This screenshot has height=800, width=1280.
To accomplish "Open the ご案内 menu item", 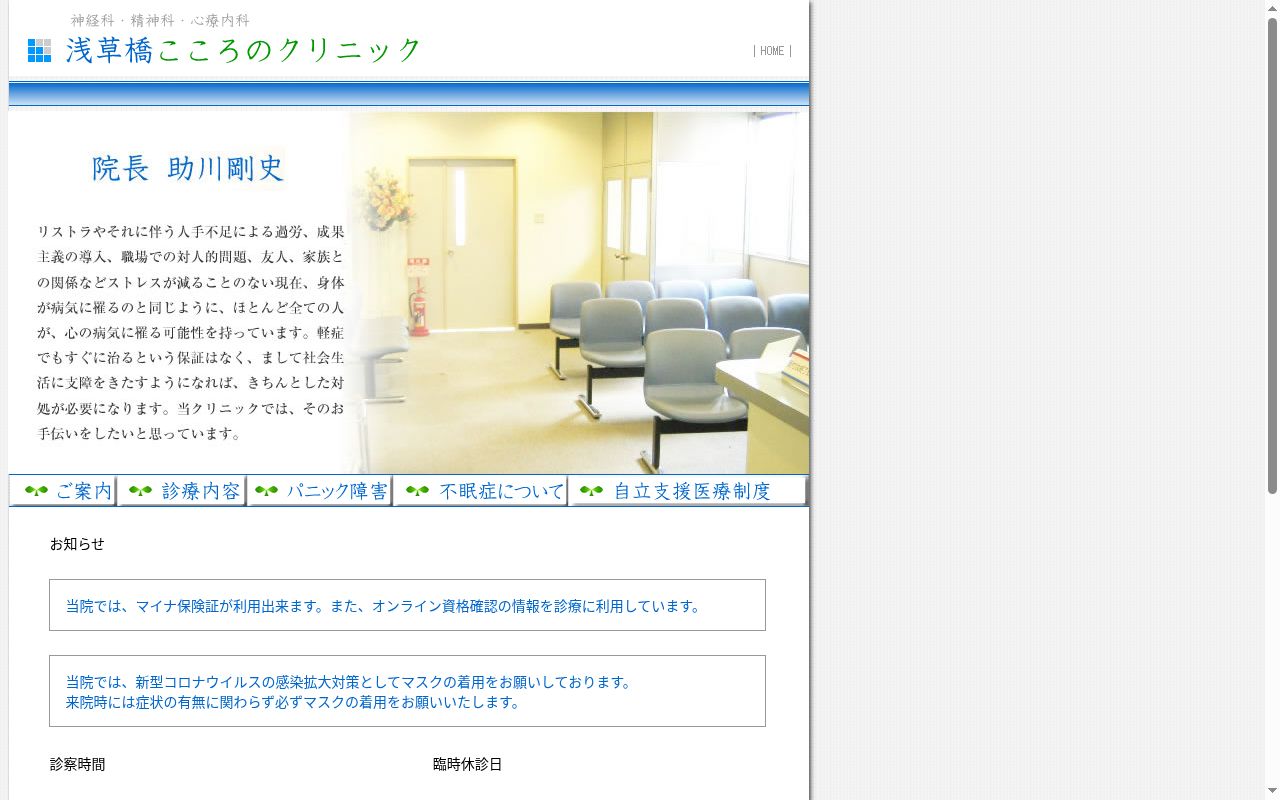I will (63, 491).
